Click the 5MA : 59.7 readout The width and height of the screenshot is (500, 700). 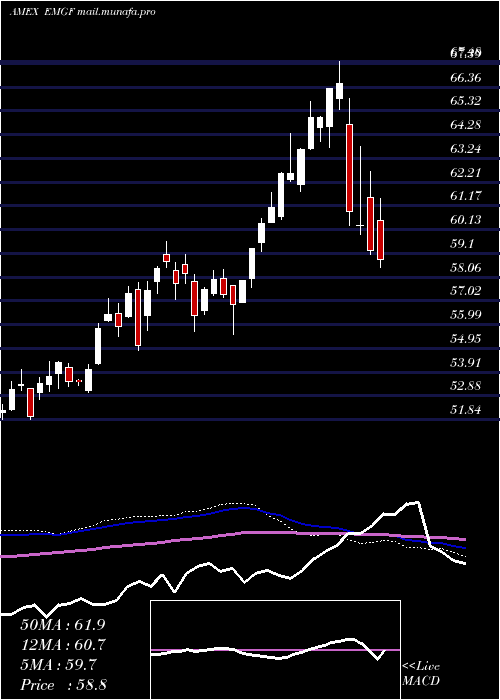(58, 665)
